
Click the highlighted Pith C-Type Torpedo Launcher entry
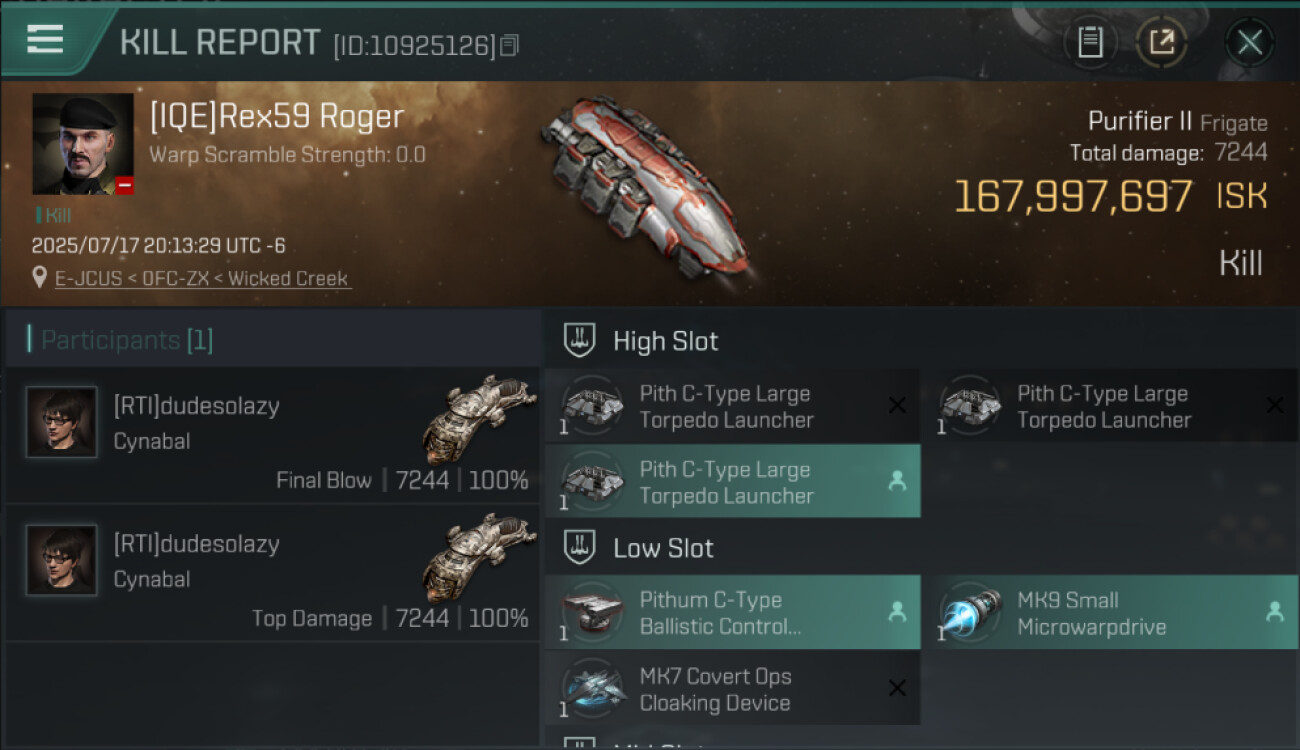[733, 482]
